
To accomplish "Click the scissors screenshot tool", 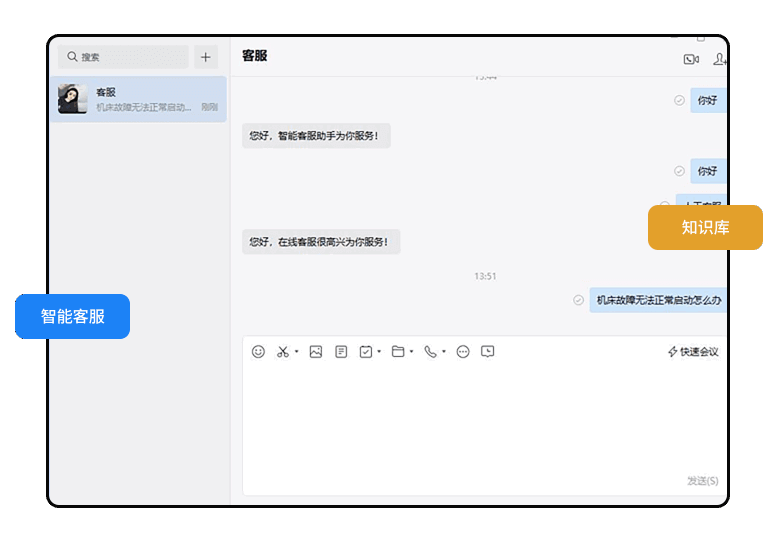I will pyautogui.click(x=283, y=352).
